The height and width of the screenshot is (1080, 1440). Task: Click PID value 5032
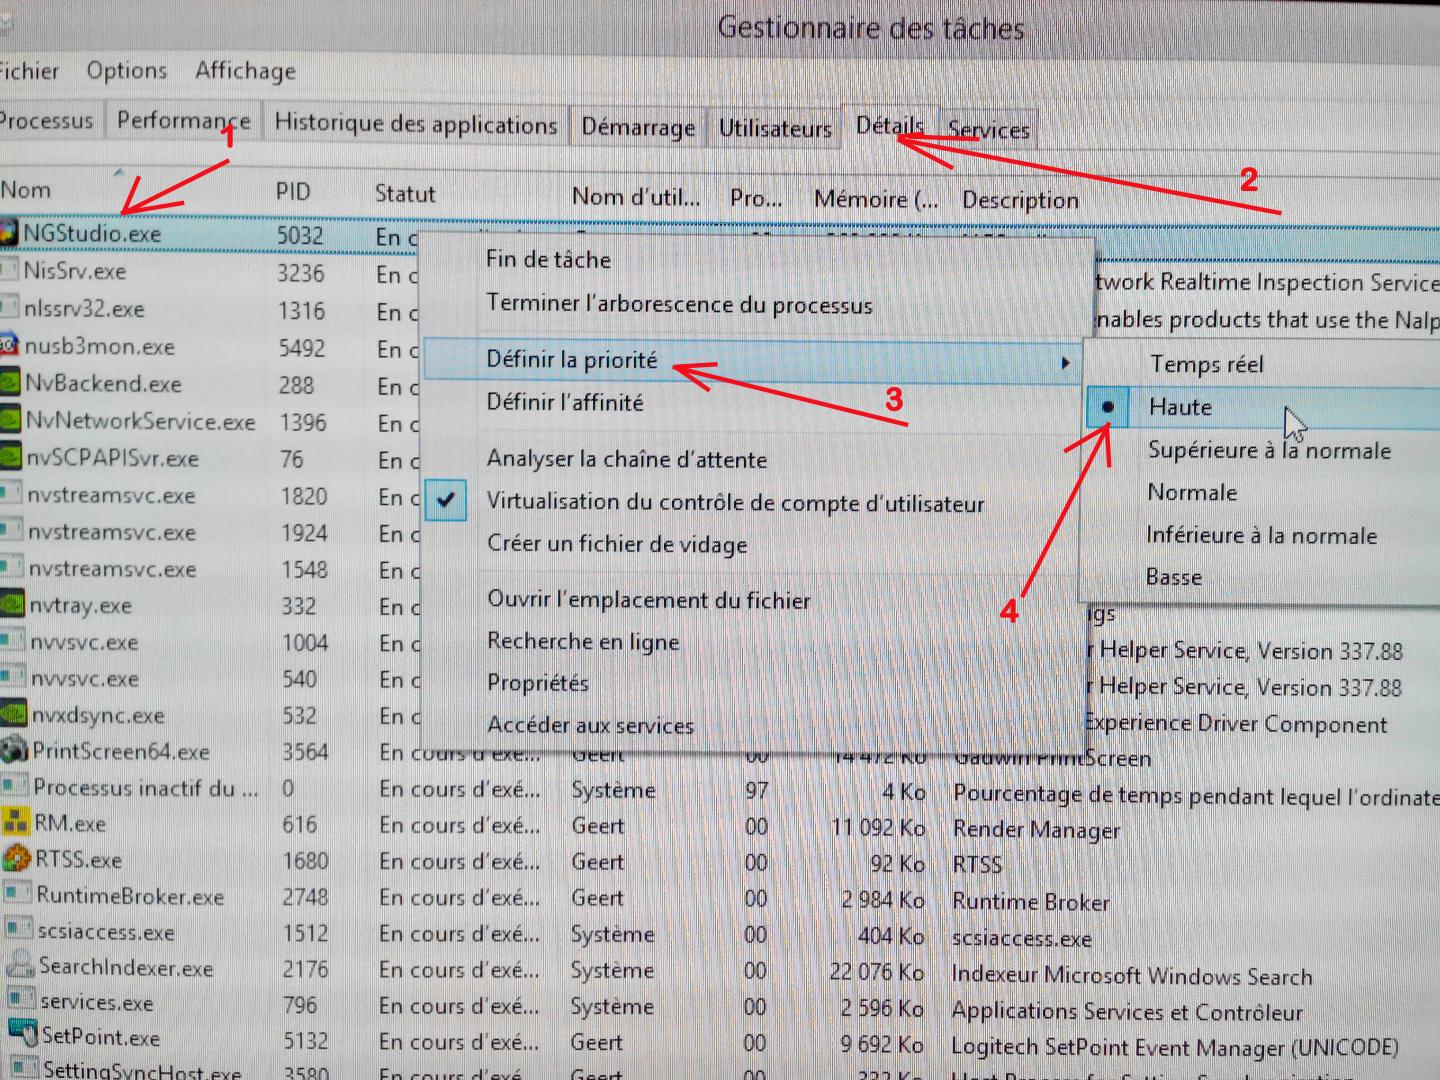300,236
